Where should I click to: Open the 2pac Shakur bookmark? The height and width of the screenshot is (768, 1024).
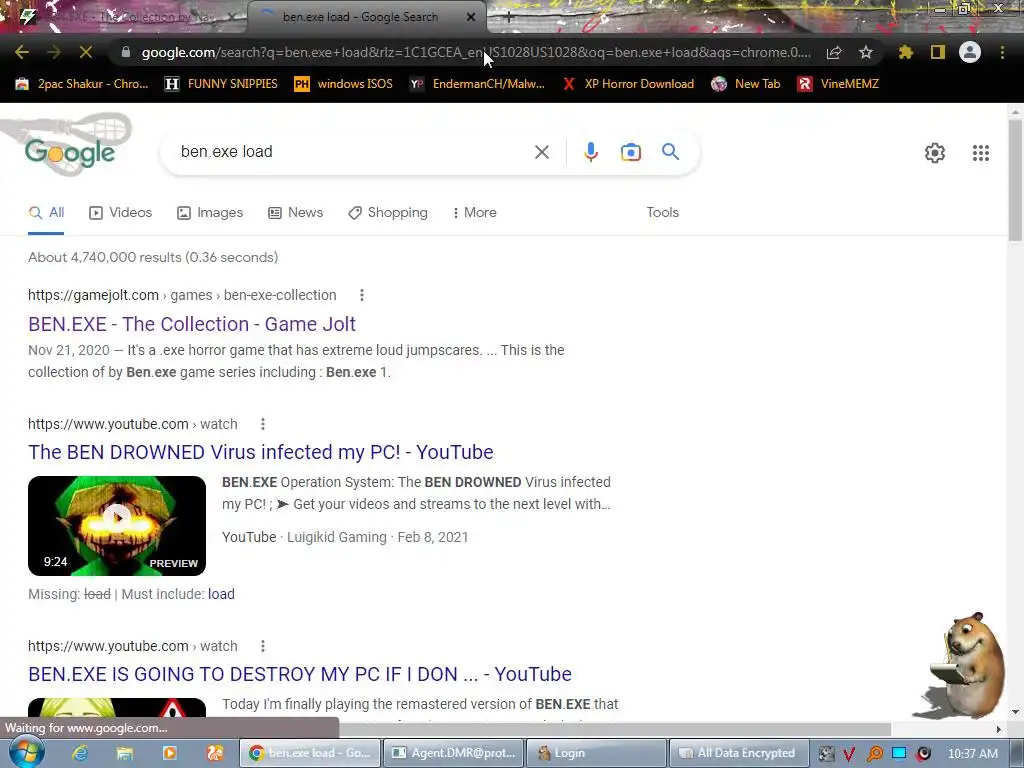pos(82,84)
